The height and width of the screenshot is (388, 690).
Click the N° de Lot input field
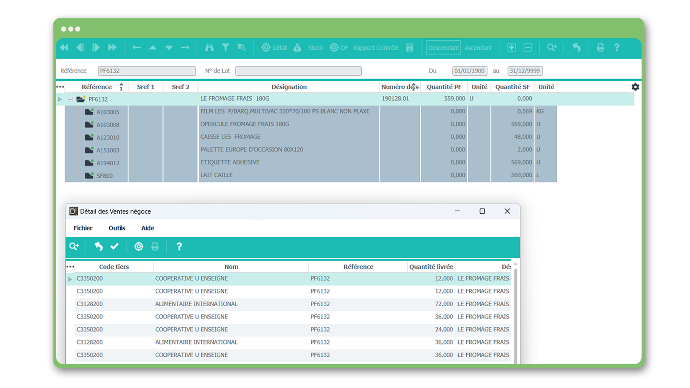(298, 71)
